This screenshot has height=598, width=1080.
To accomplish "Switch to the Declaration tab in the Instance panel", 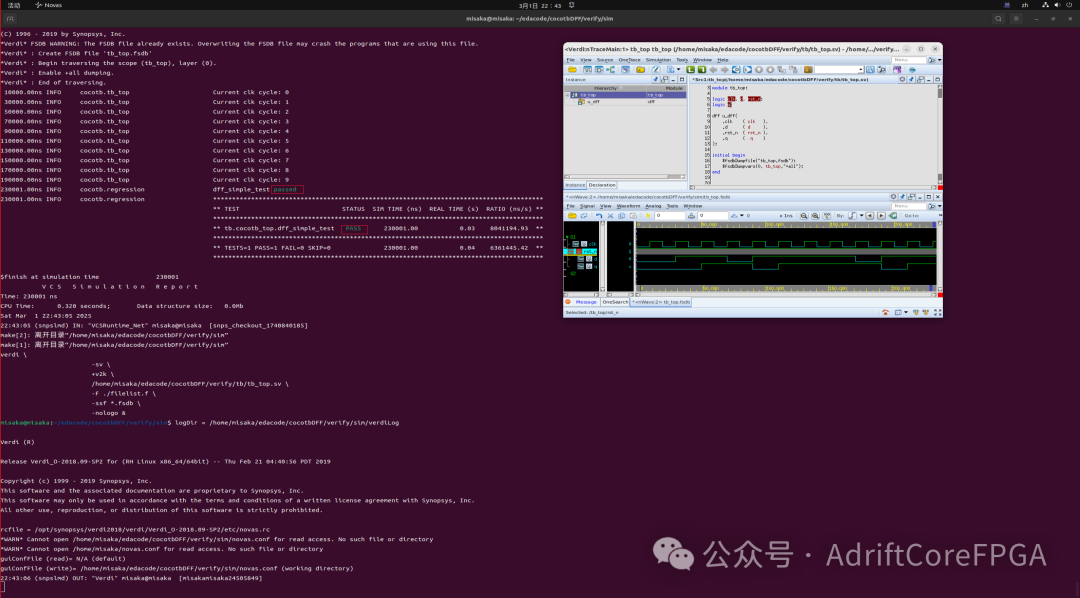I will coord(602,185).
